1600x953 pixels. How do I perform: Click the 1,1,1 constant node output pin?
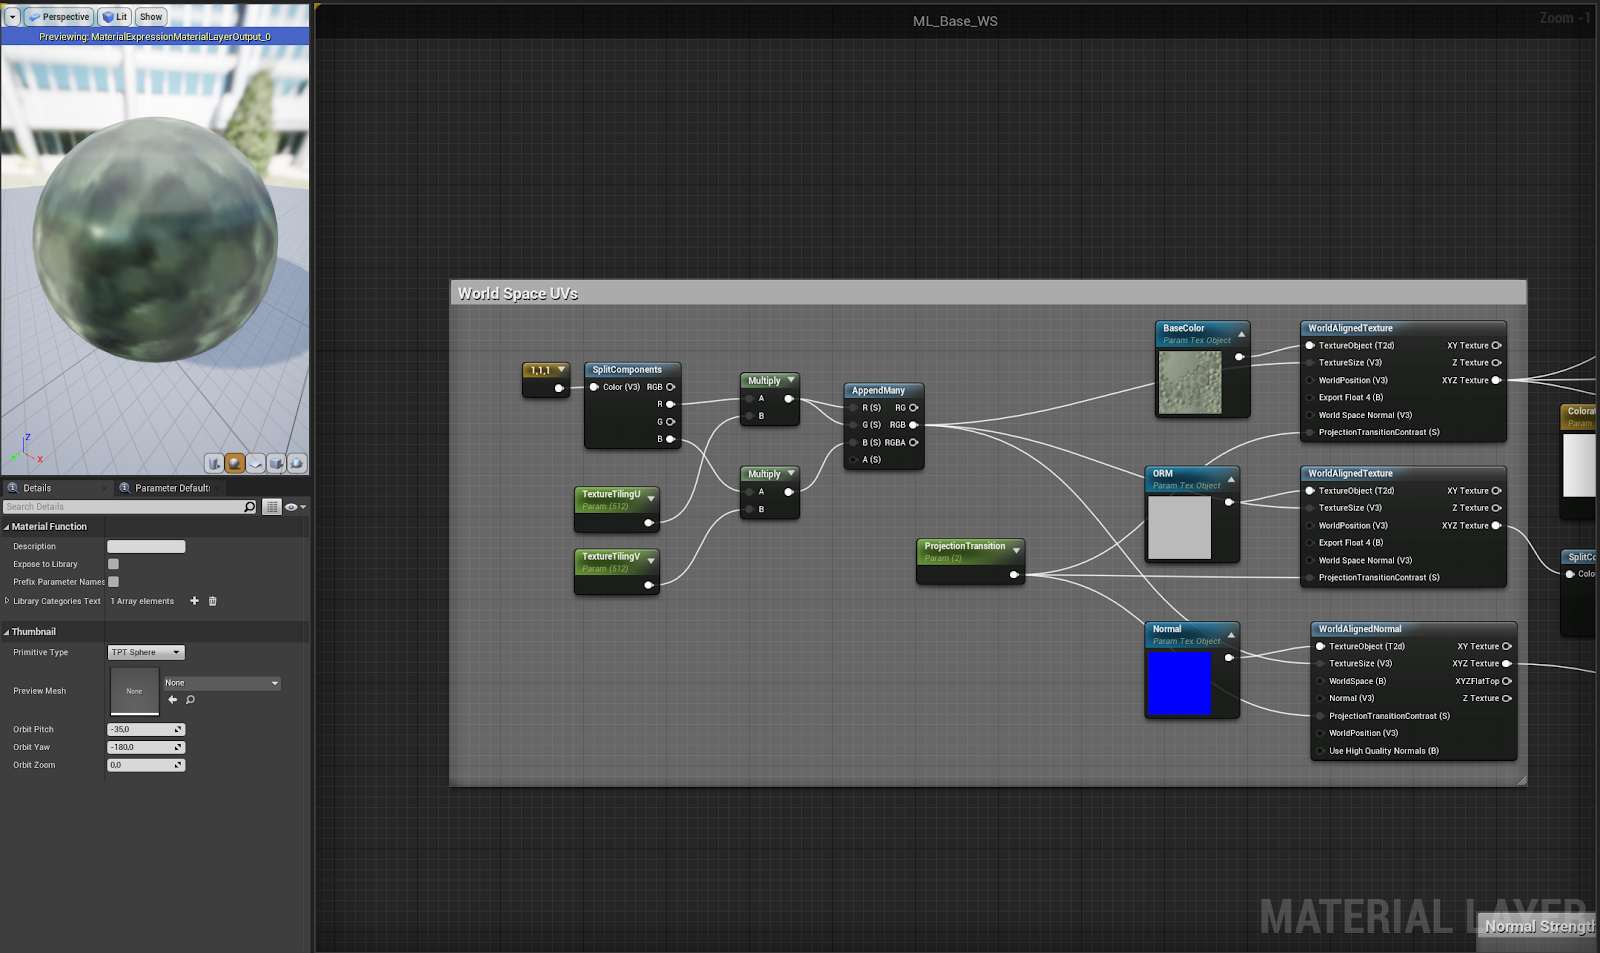pyautogui.click(x=559, y=388)
